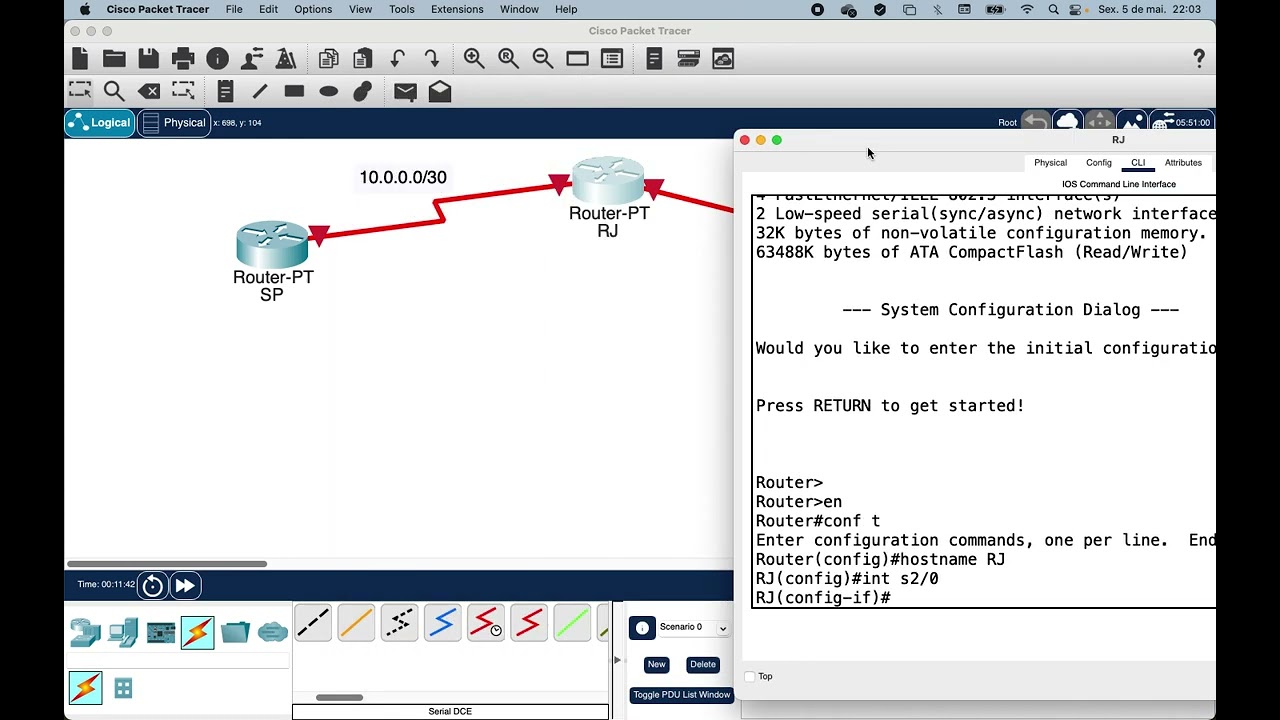Click the Fast Forward Time button

click(185, 586)
